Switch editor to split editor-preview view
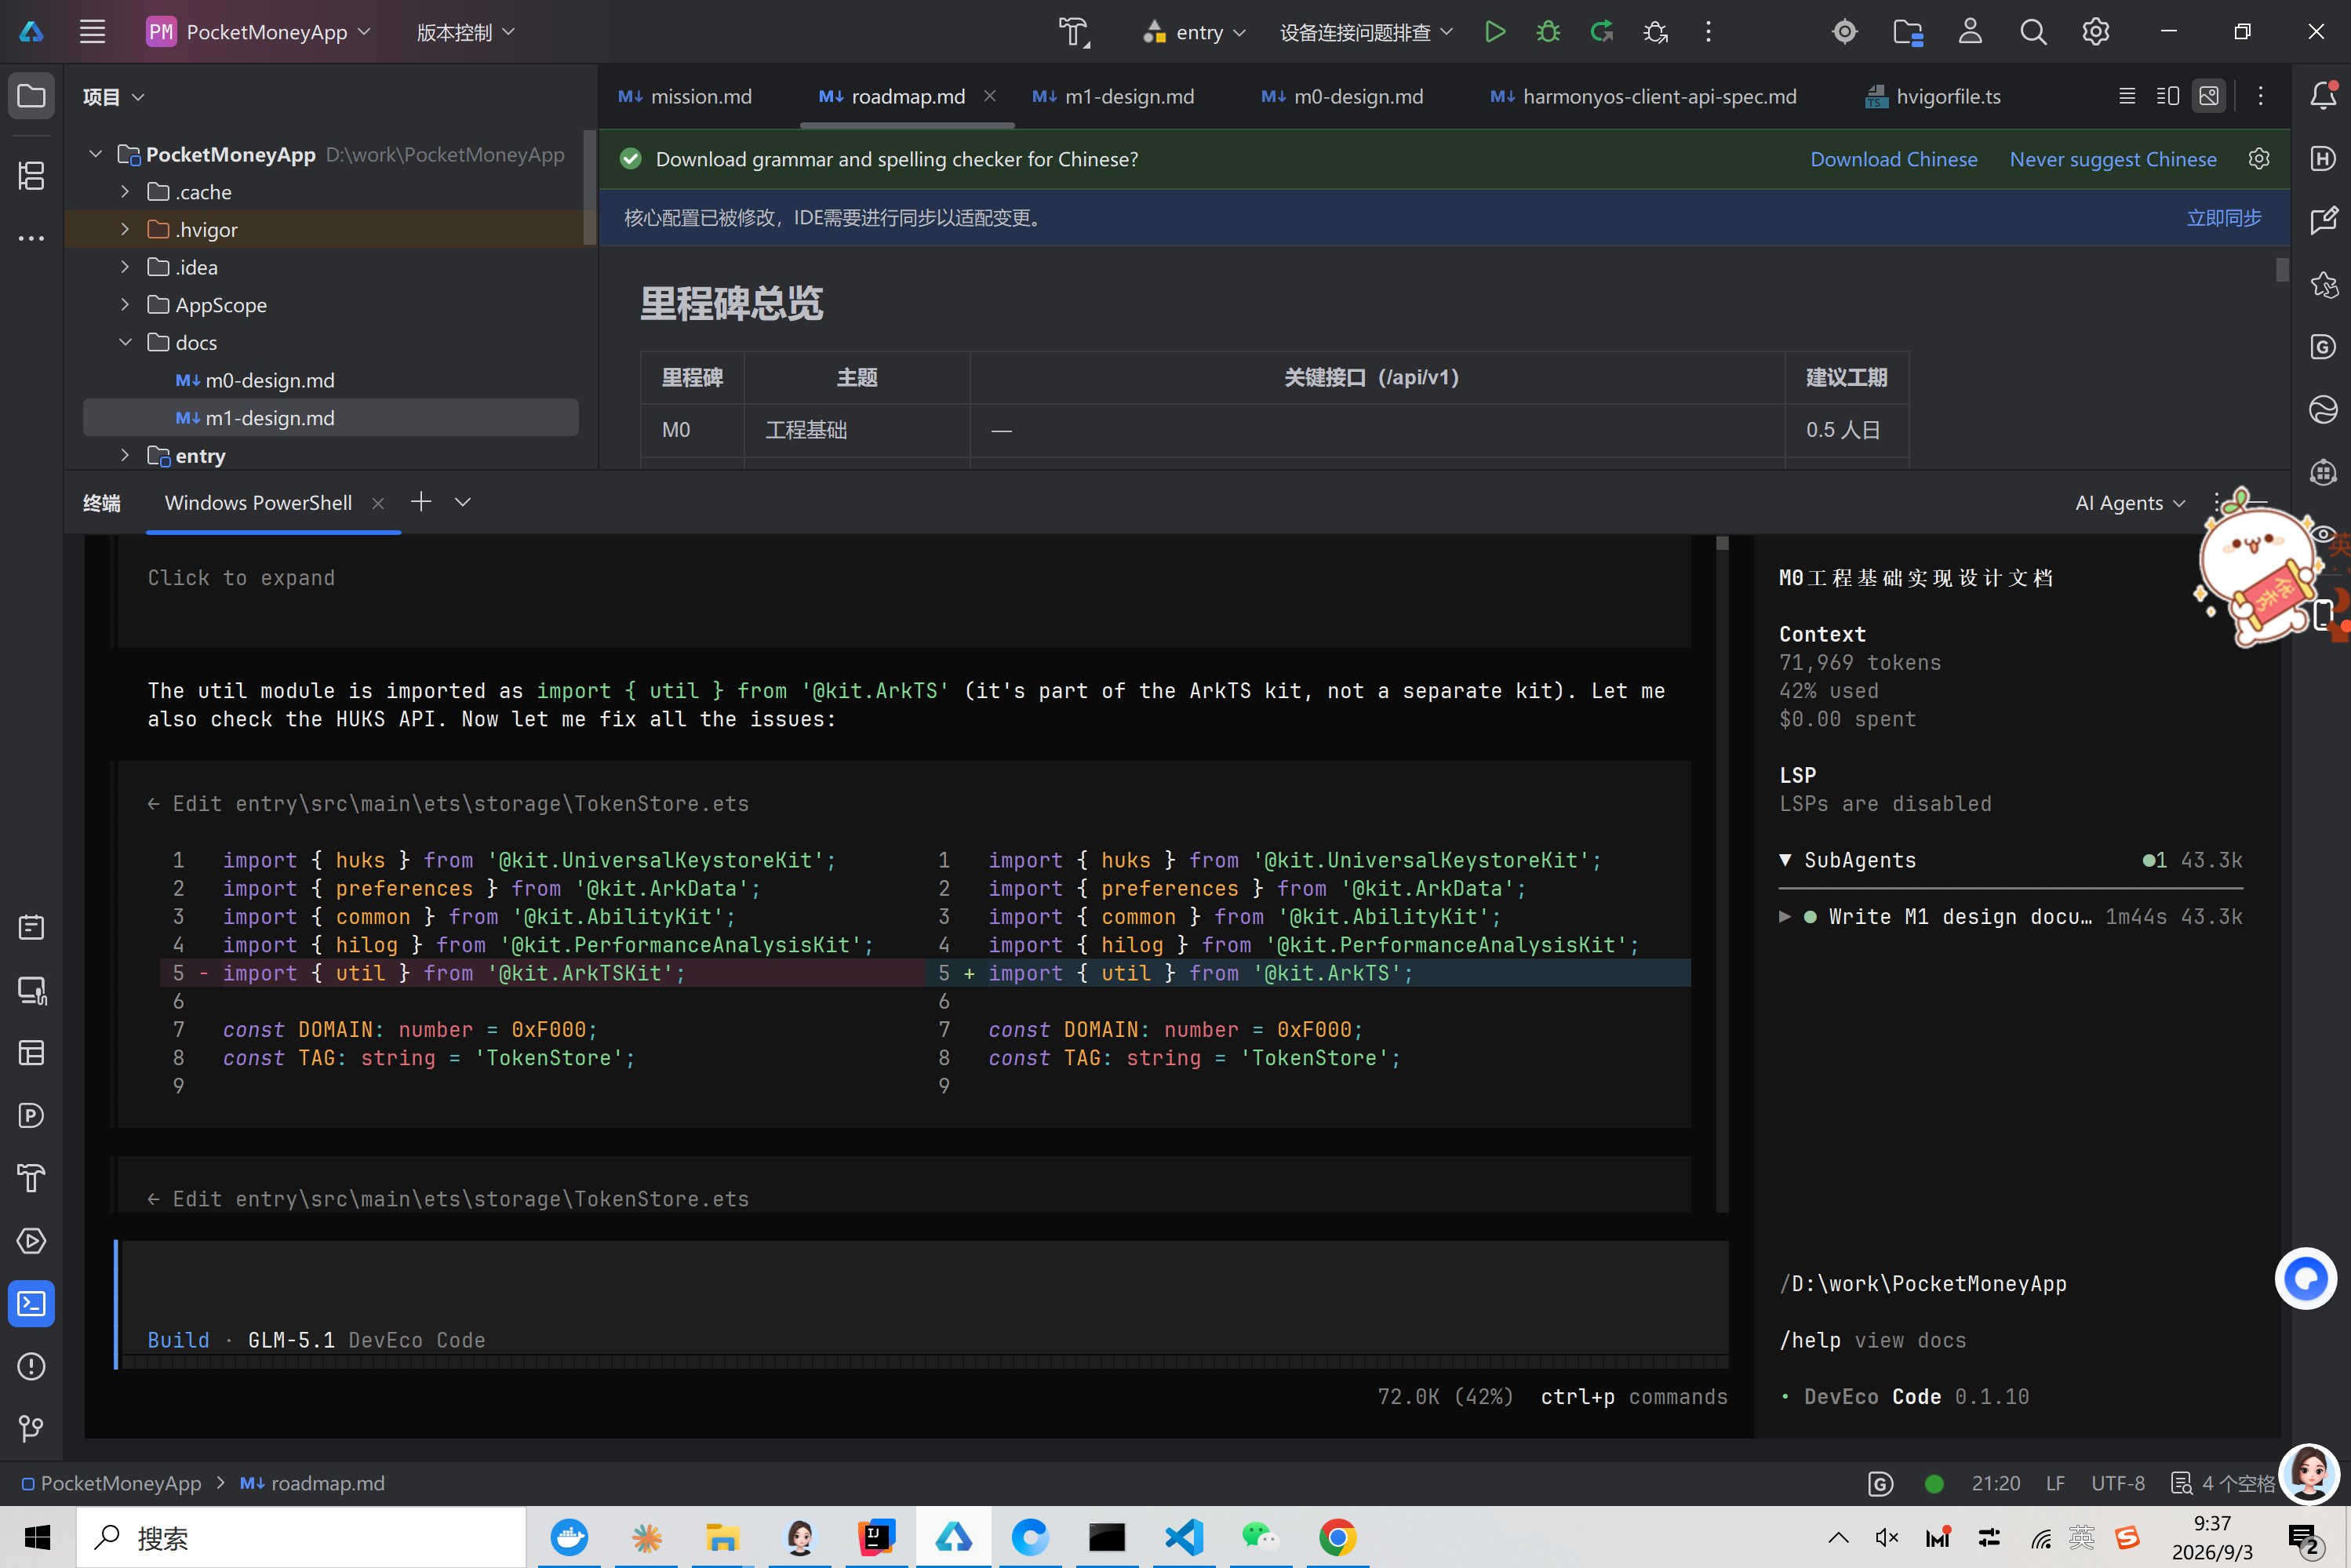The height and width of the screenshot is (1568, 2351). 2168,96
